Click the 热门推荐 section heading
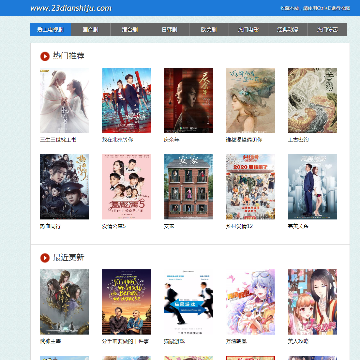This screenshot has width=360, height=360. click(x=68, y=56)
